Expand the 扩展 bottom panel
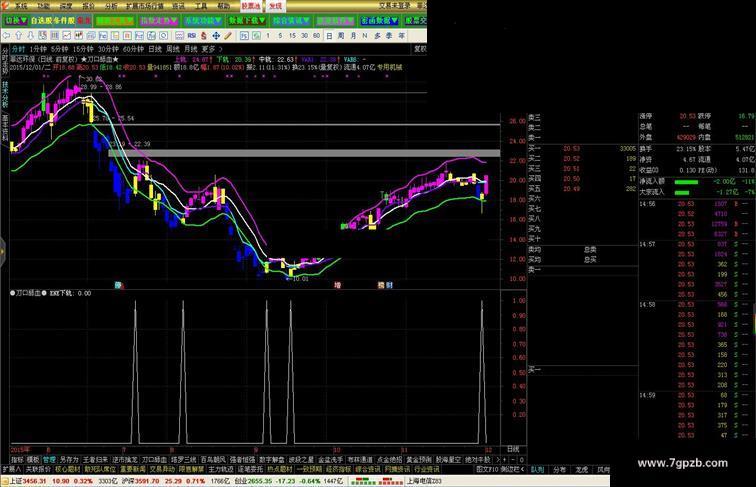 11,469
